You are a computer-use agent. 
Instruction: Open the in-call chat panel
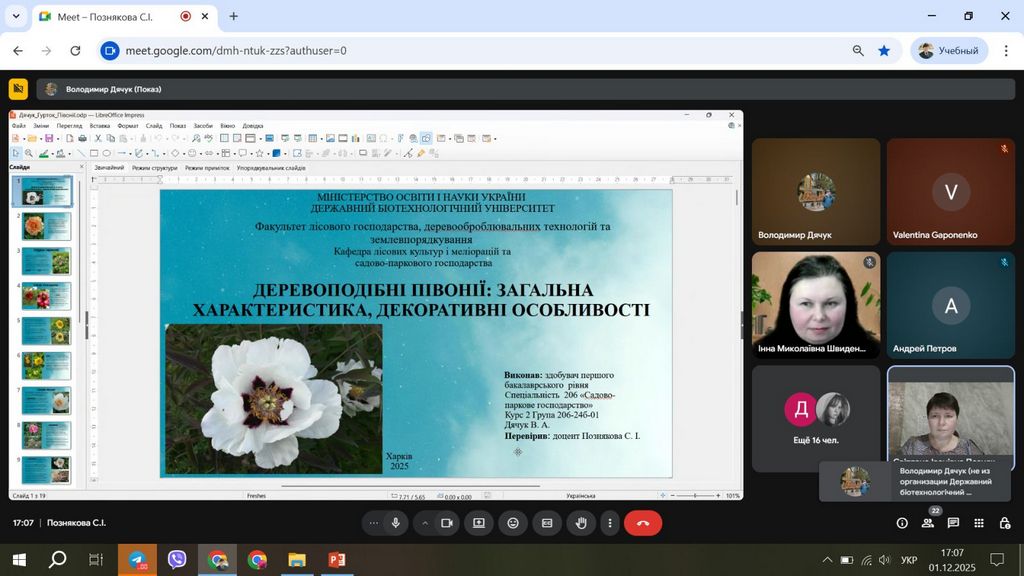pos(954,523)
